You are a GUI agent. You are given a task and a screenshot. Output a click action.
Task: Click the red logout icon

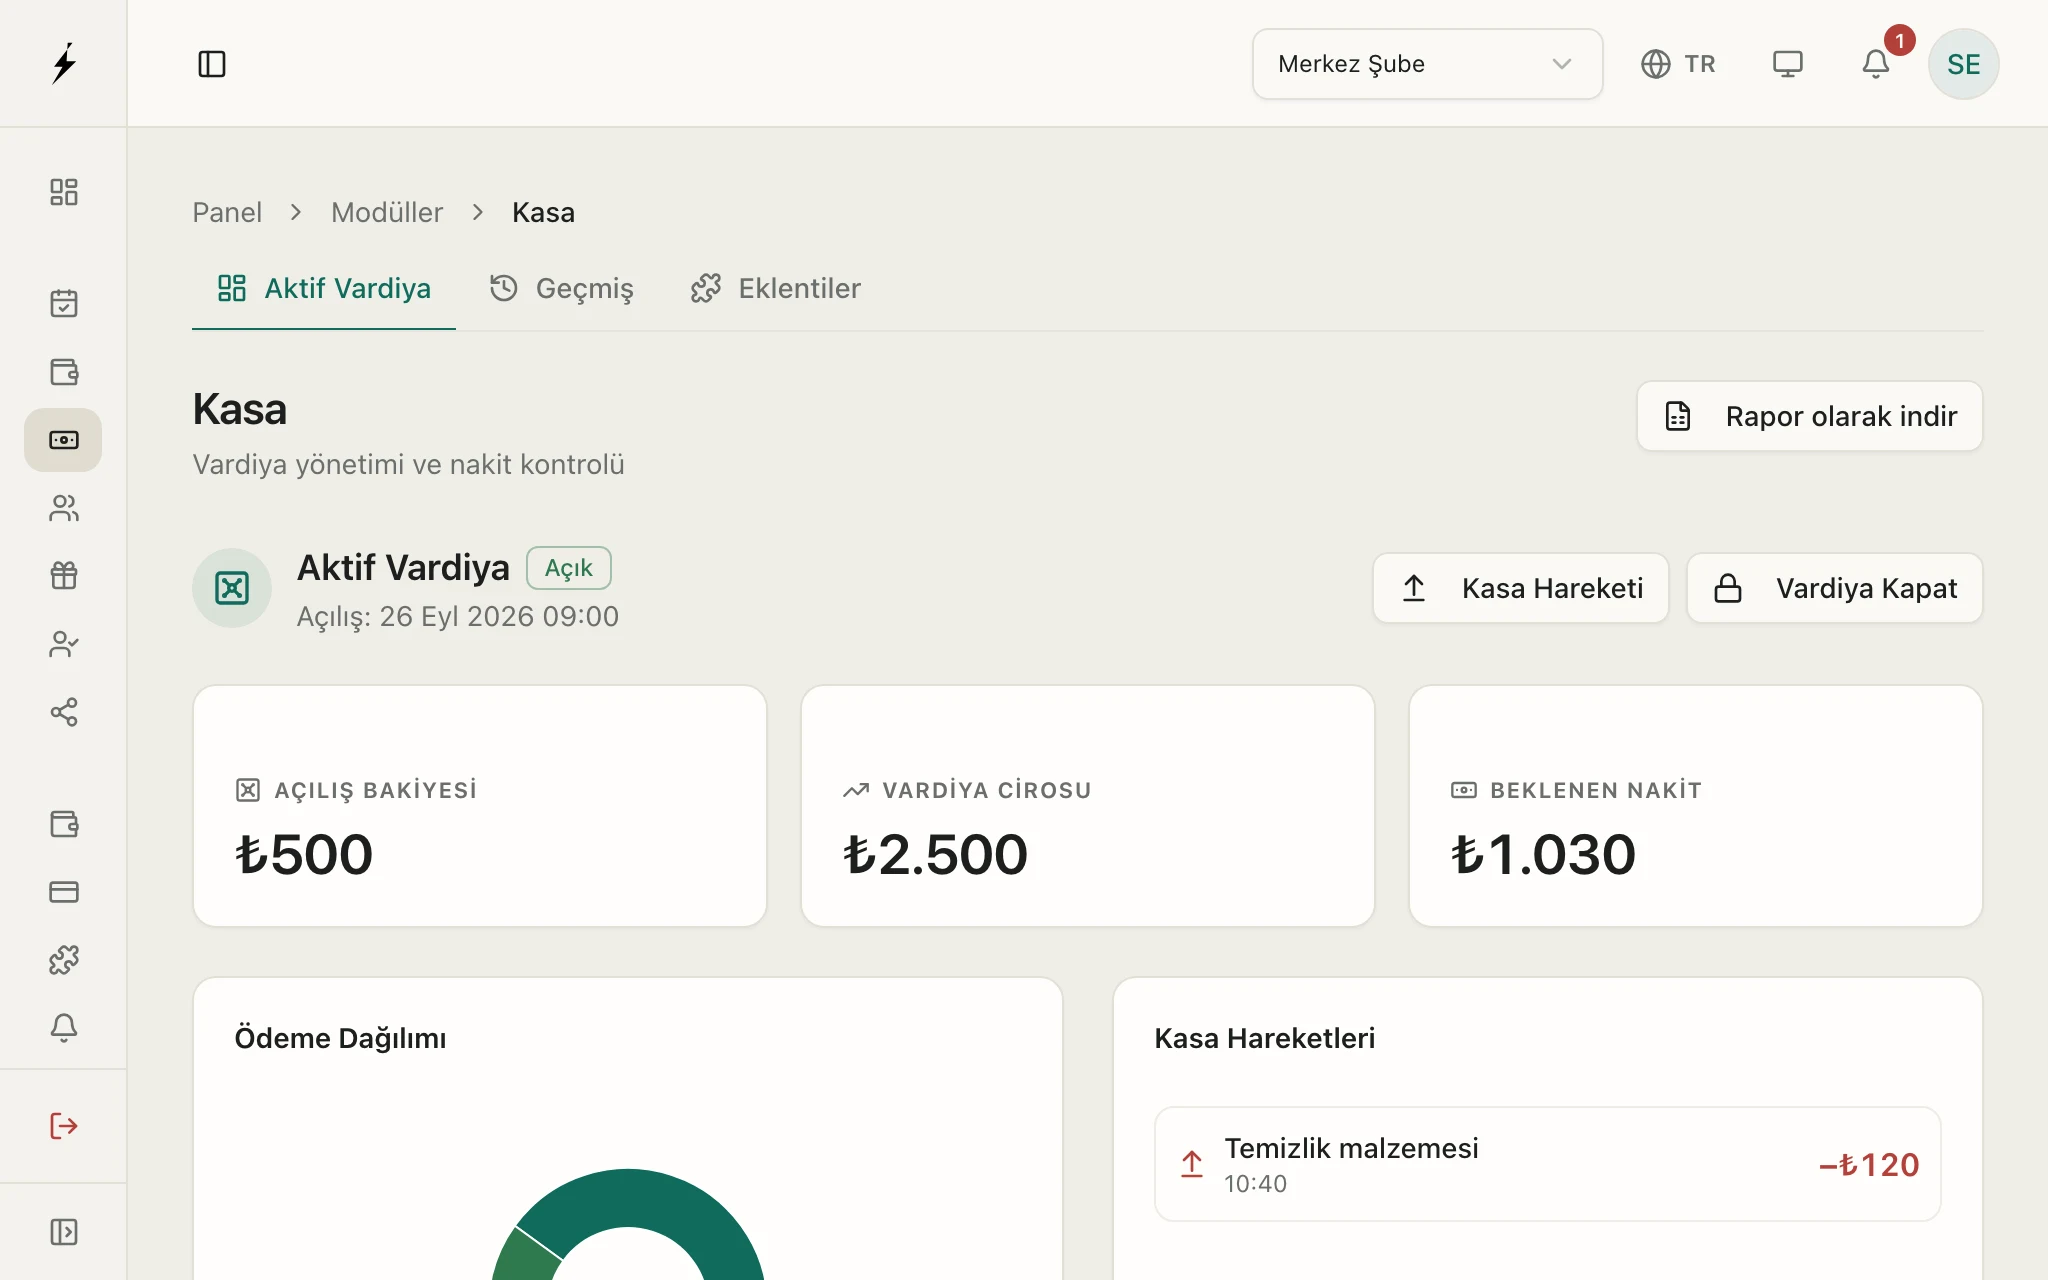(64, 1126)
